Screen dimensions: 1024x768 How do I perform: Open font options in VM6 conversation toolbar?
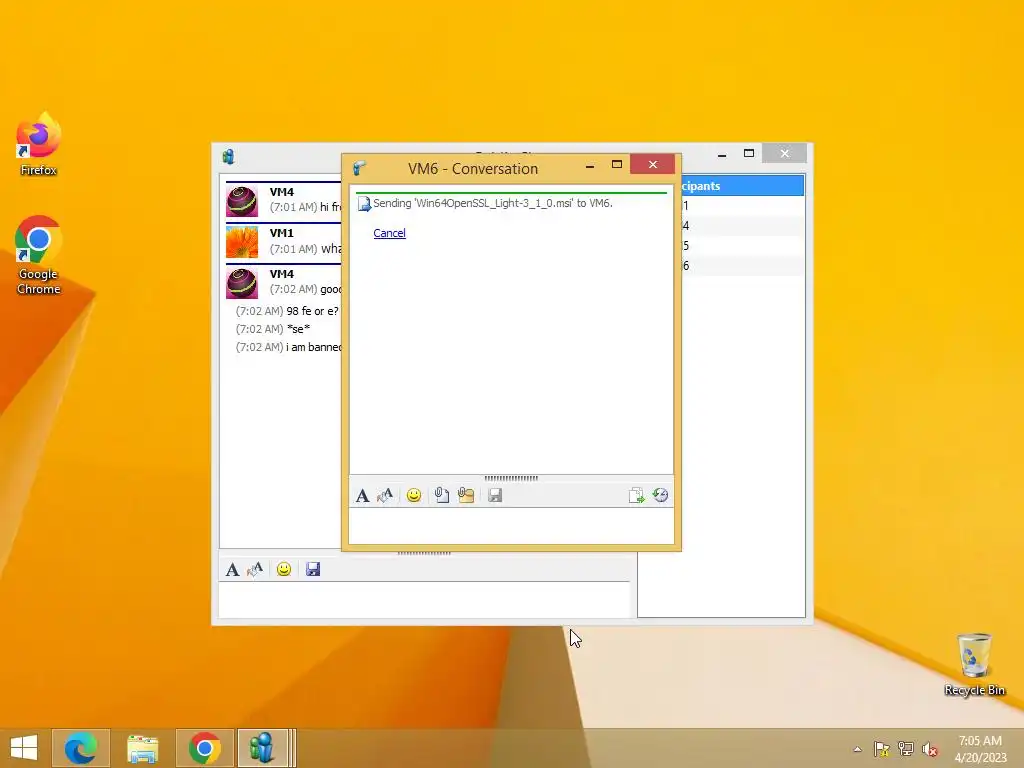coord(362,496)
